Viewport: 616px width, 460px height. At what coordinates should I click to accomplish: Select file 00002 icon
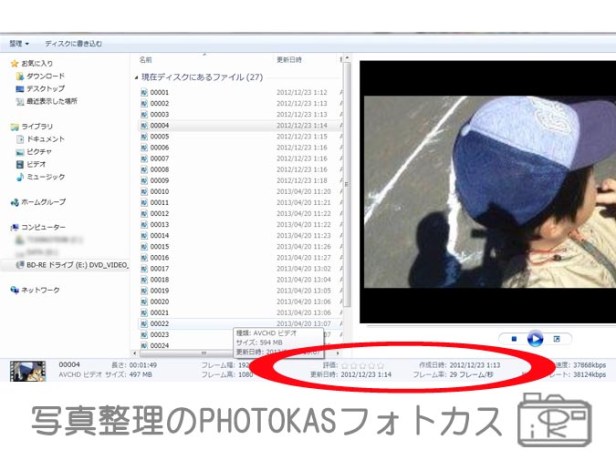point(144,104)
